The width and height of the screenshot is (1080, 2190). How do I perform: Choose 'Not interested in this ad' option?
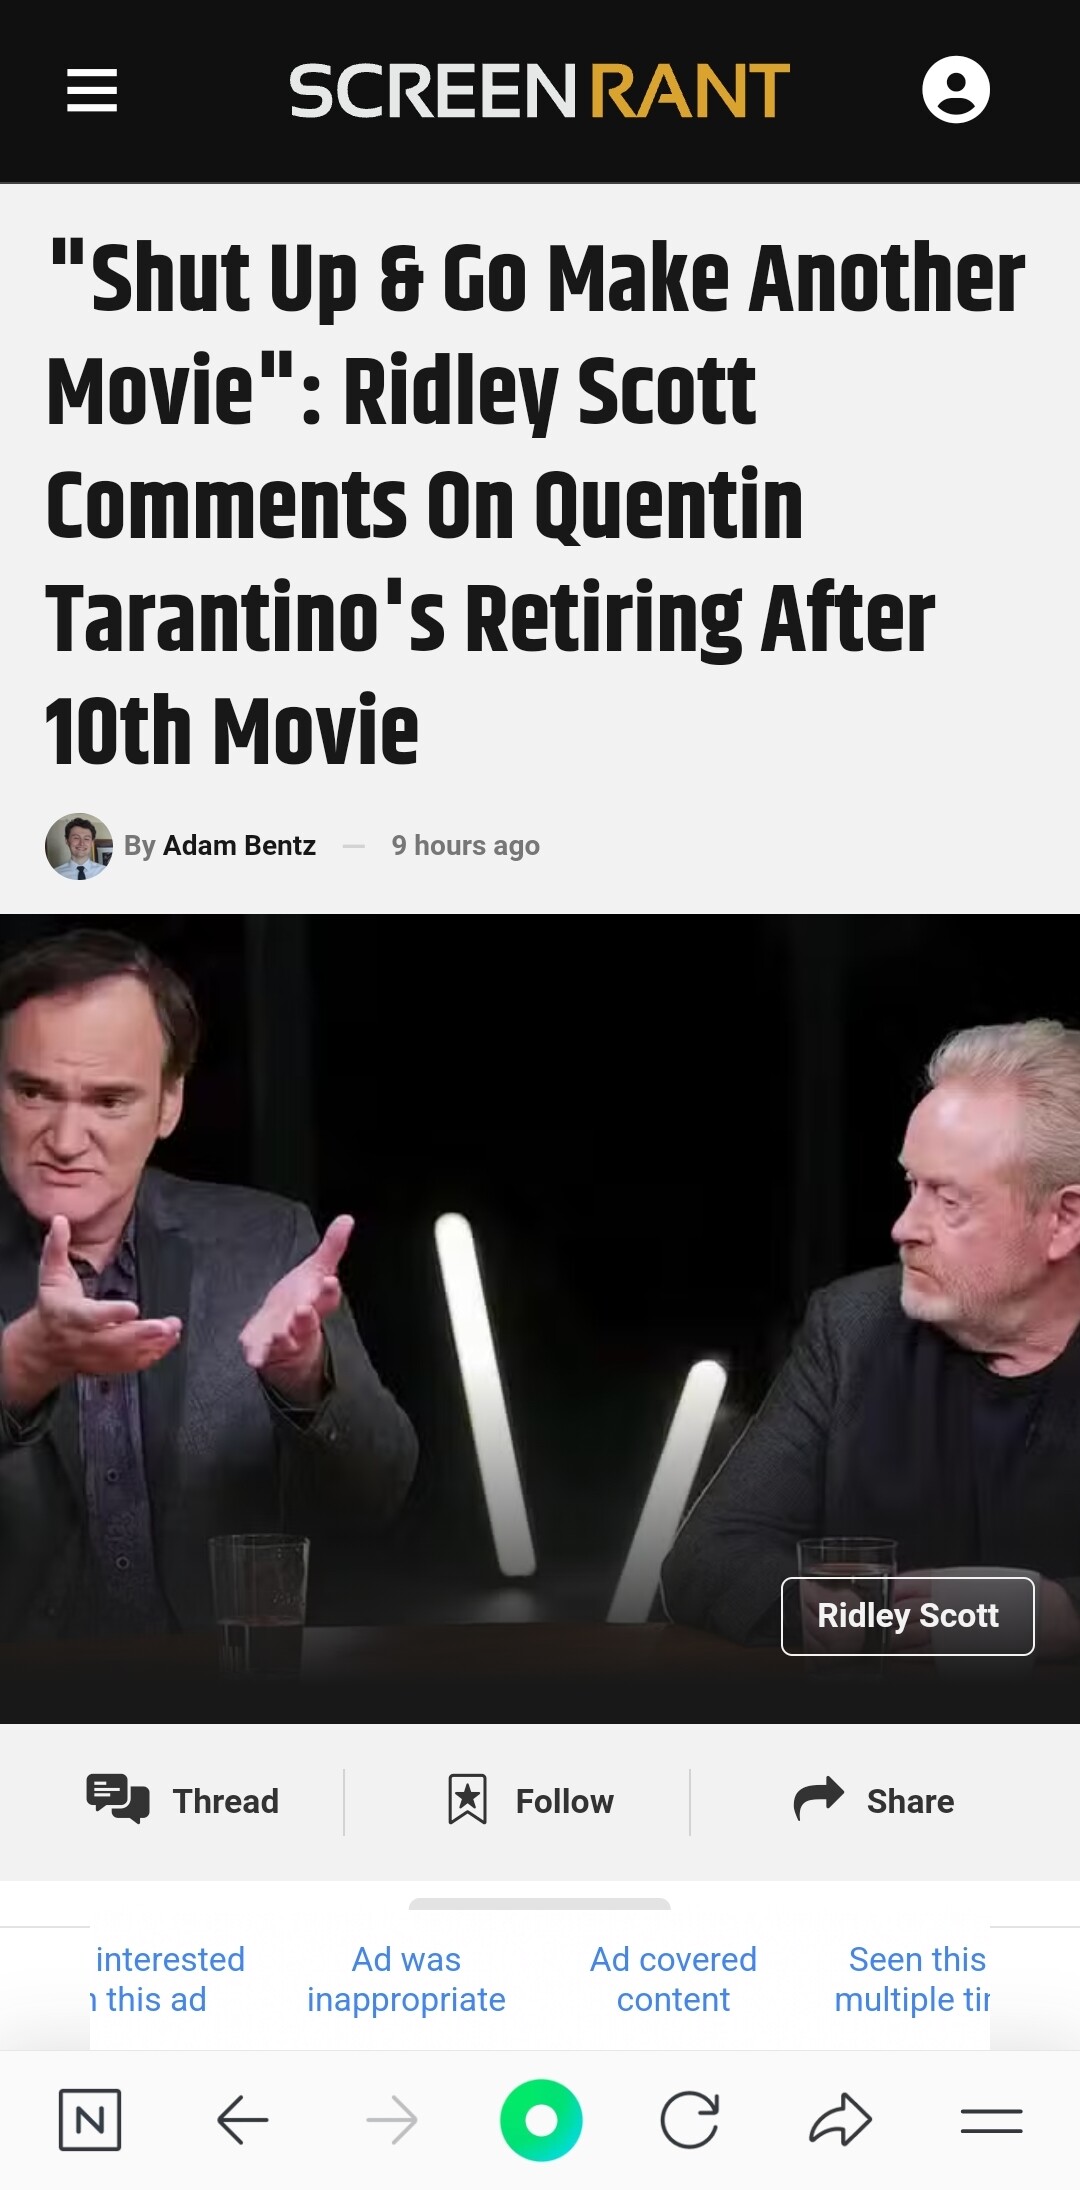click(165, 1979)
